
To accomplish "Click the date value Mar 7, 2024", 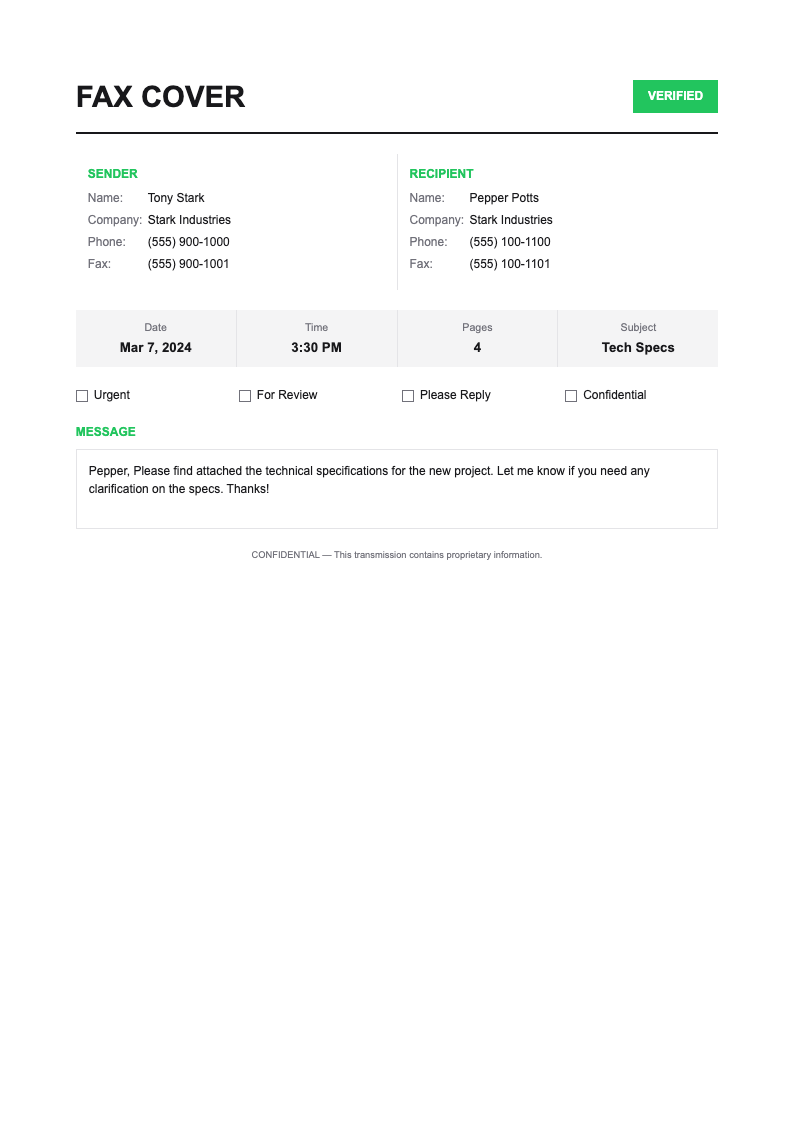I will click(156, 348).
